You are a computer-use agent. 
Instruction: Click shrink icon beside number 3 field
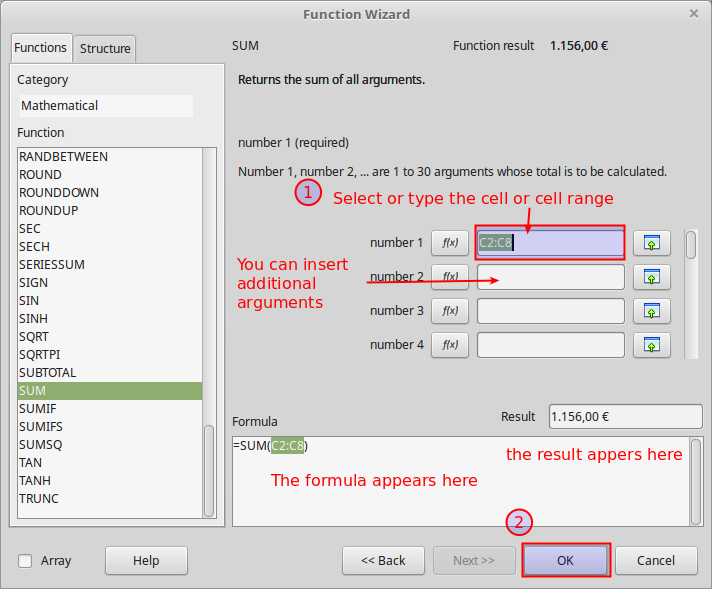652,311
